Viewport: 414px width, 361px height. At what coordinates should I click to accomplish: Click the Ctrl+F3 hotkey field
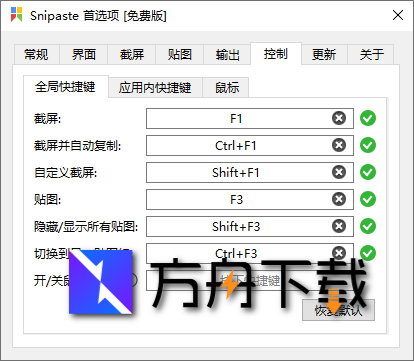point(250,252)
